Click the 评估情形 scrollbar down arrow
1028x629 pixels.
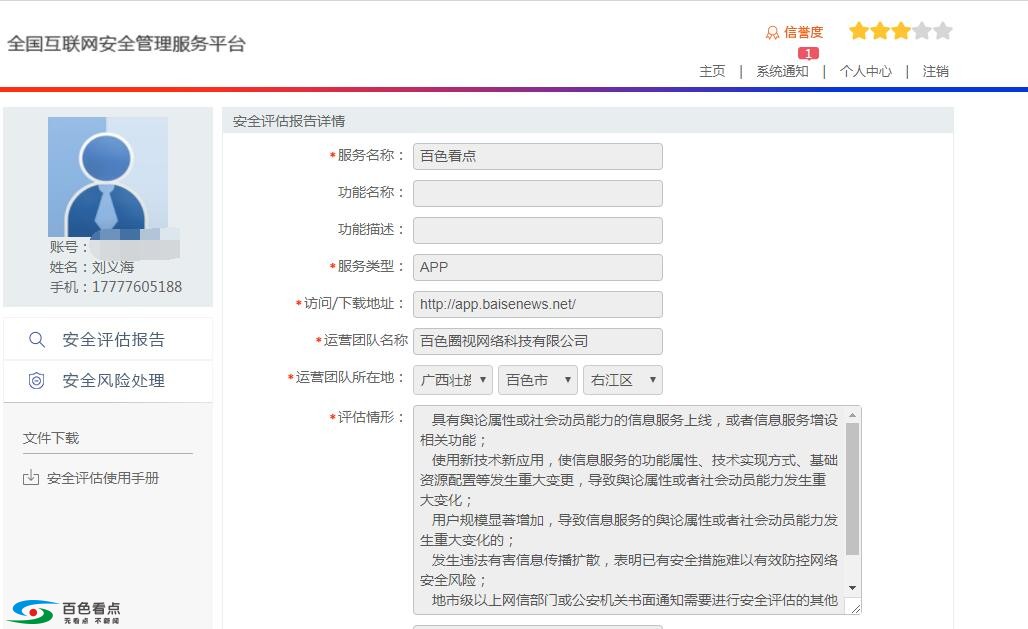pos(852,588)
